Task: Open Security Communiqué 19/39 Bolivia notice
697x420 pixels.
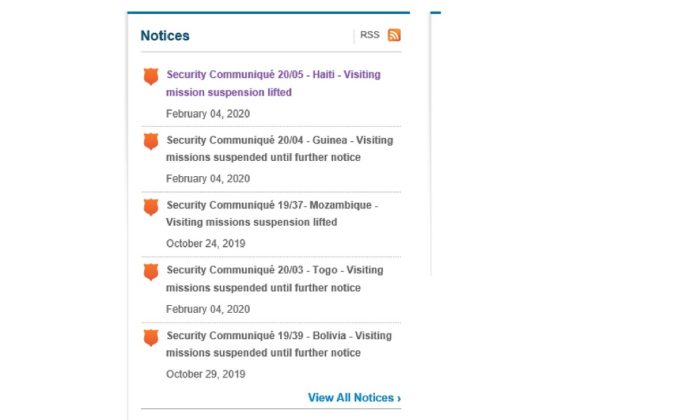Action: click(279, 344)
